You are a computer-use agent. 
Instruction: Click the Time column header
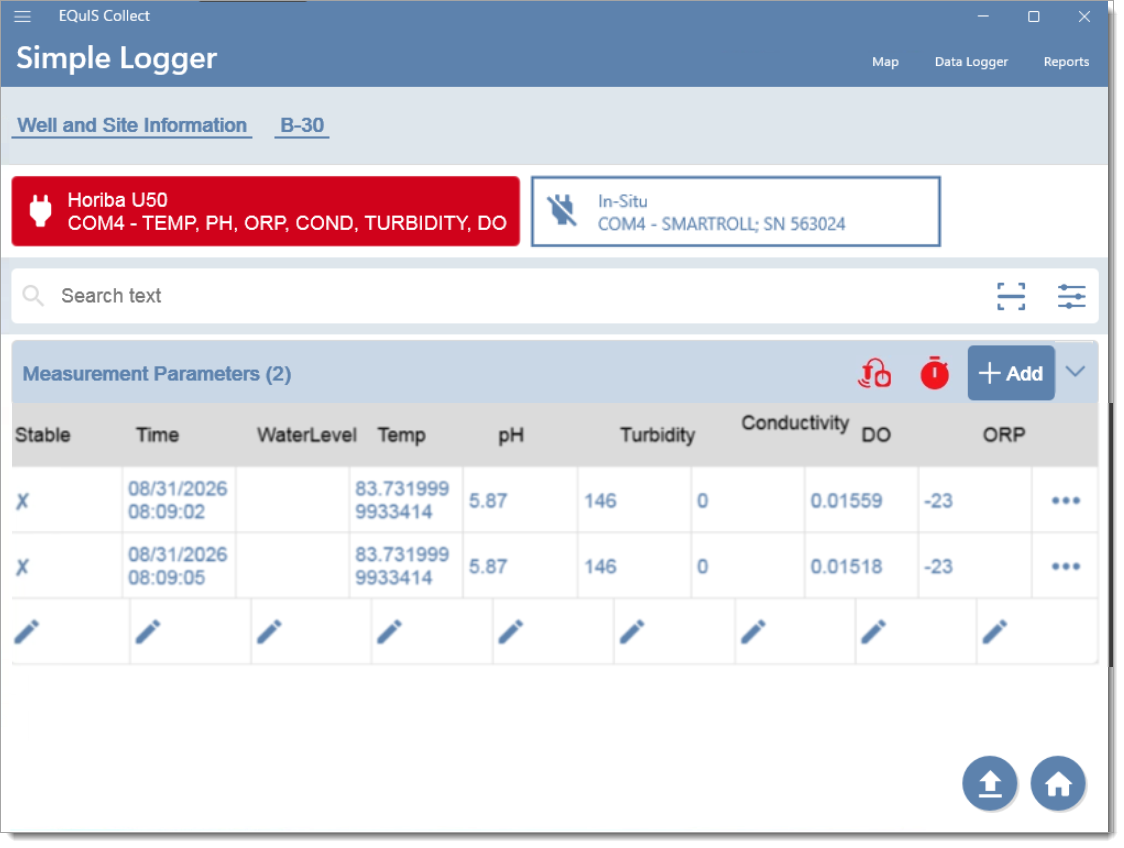click(x=157, y=435)
